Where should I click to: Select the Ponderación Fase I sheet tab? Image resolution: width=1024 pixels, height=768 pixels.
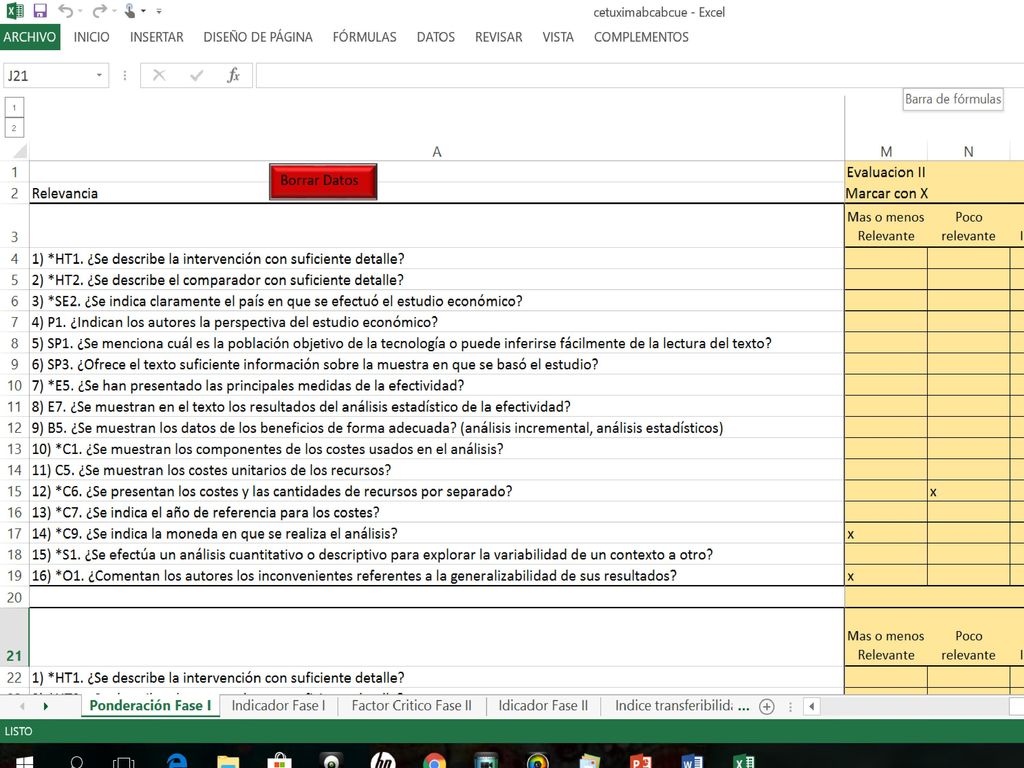tap(150, 706)
